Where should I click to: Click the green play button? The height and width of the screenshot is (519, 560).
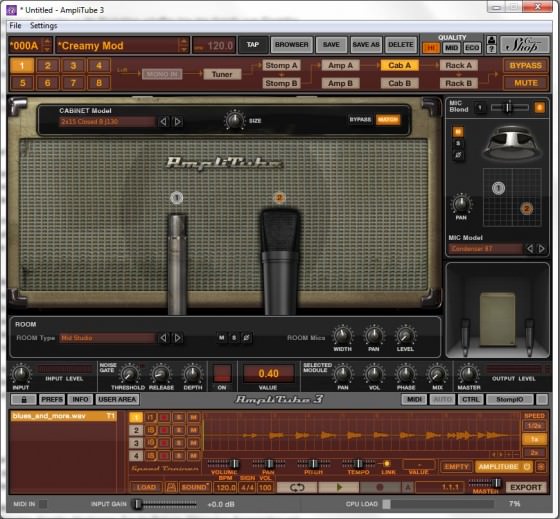pyautogui.click(x=339, y=487)
